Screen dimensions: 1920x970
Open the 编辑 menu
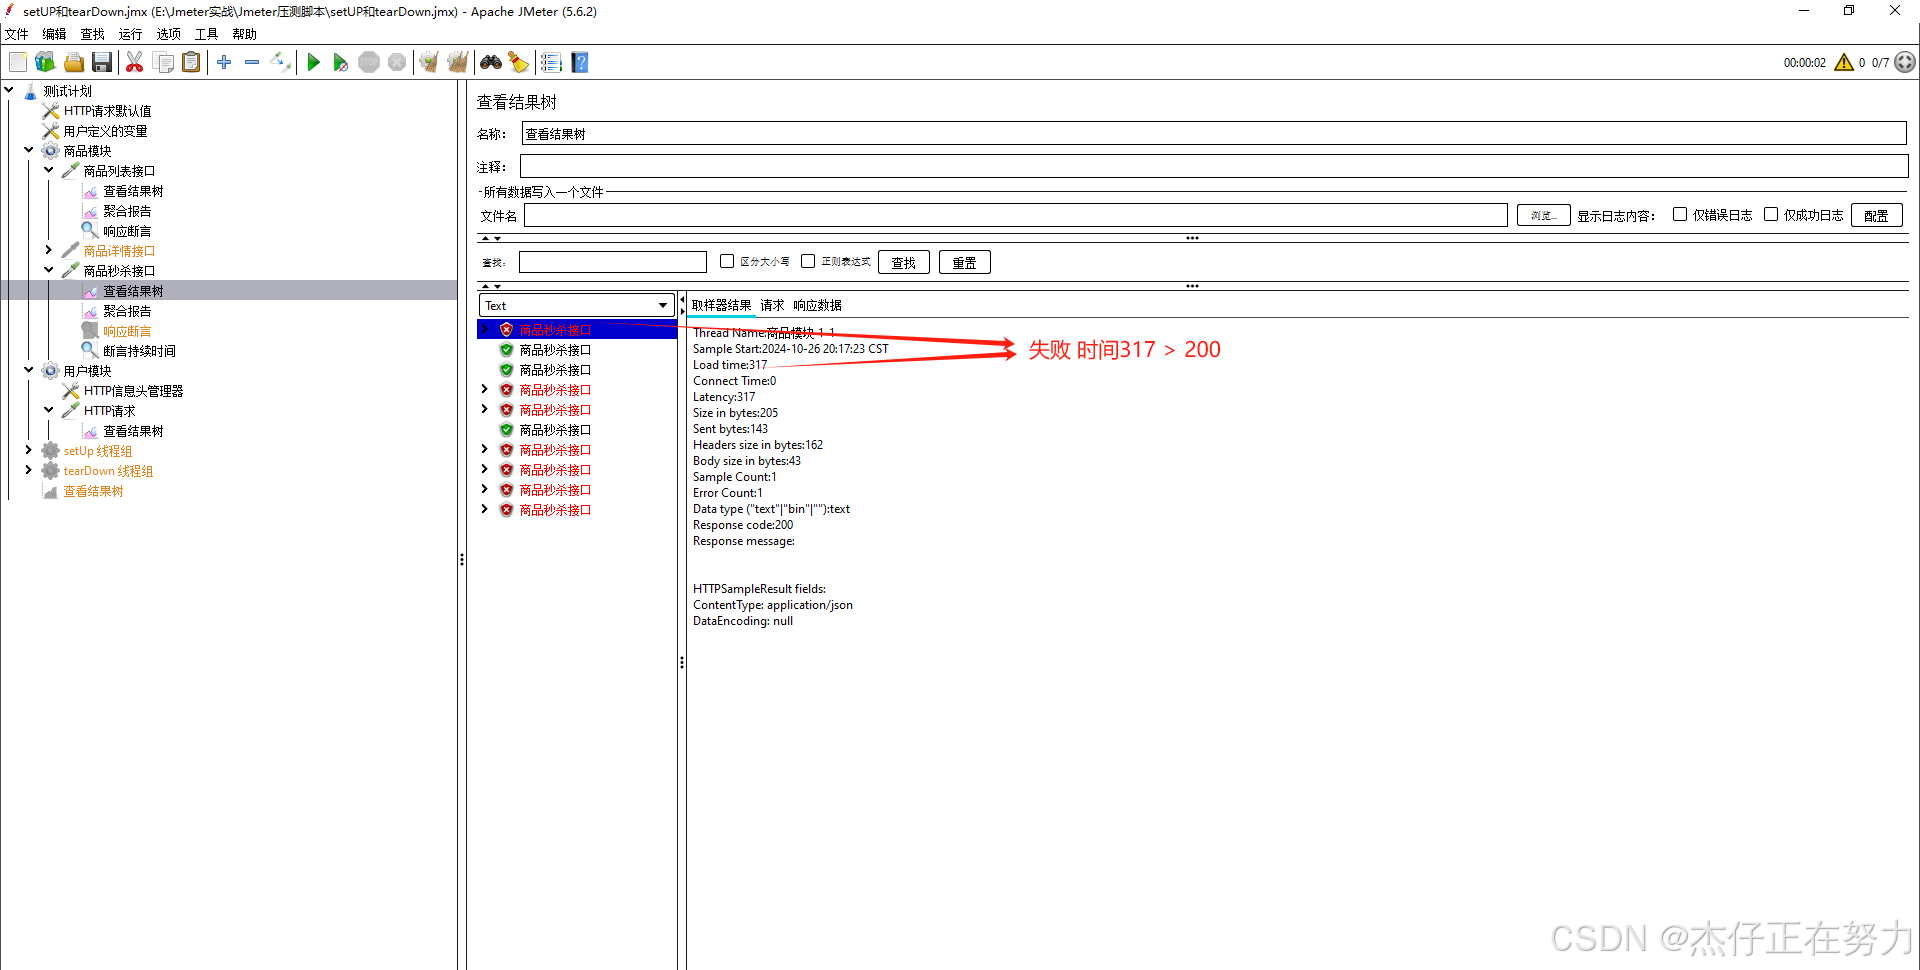coord(54,34)
